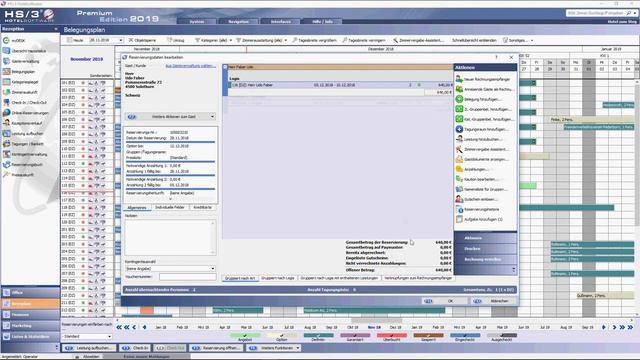Toggle the Definitiv status filter

(318, 336)
